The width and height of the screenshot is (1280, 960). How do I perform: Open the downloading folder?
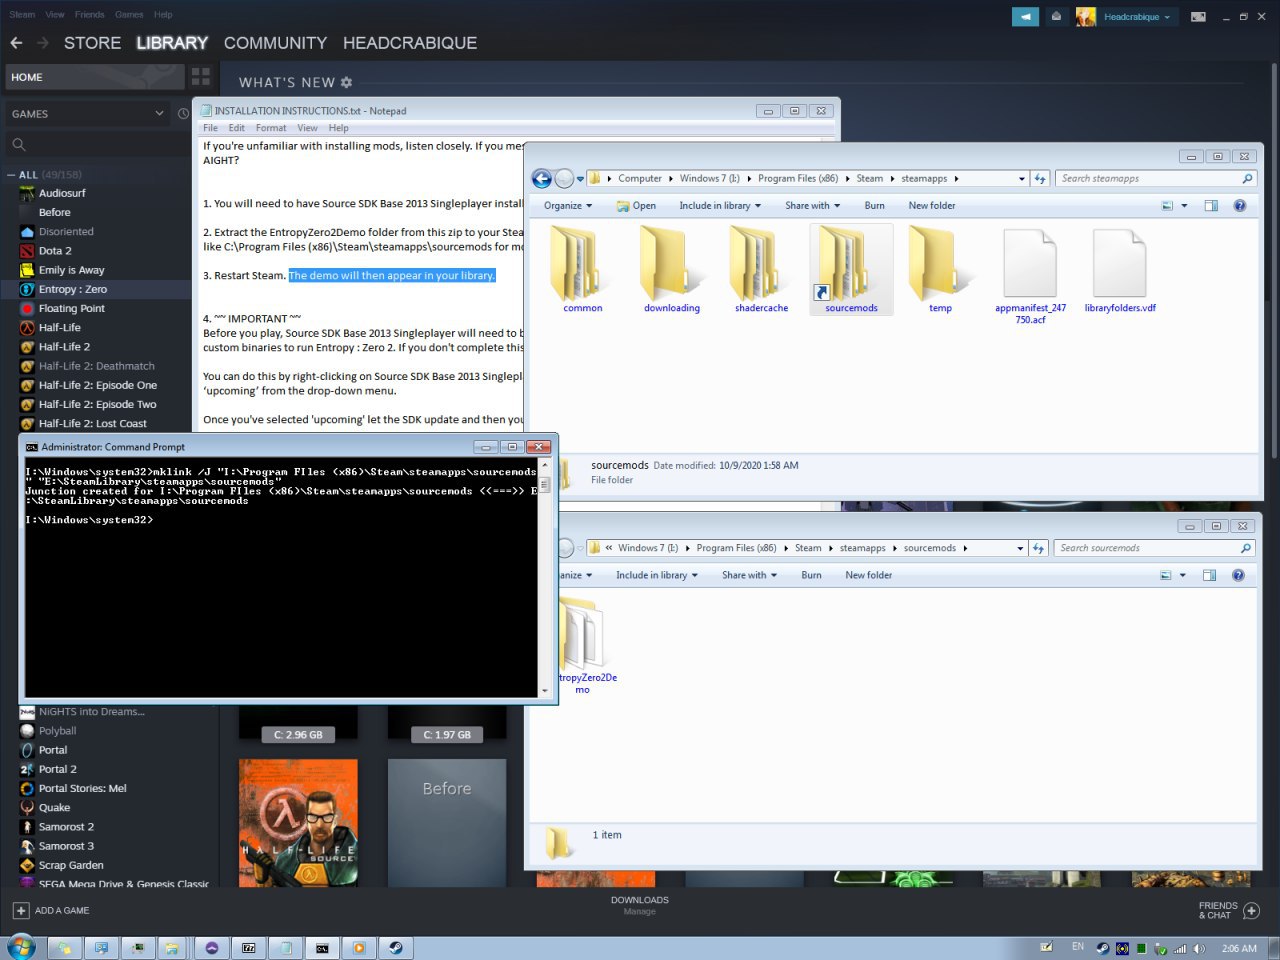tap(672, 269)
